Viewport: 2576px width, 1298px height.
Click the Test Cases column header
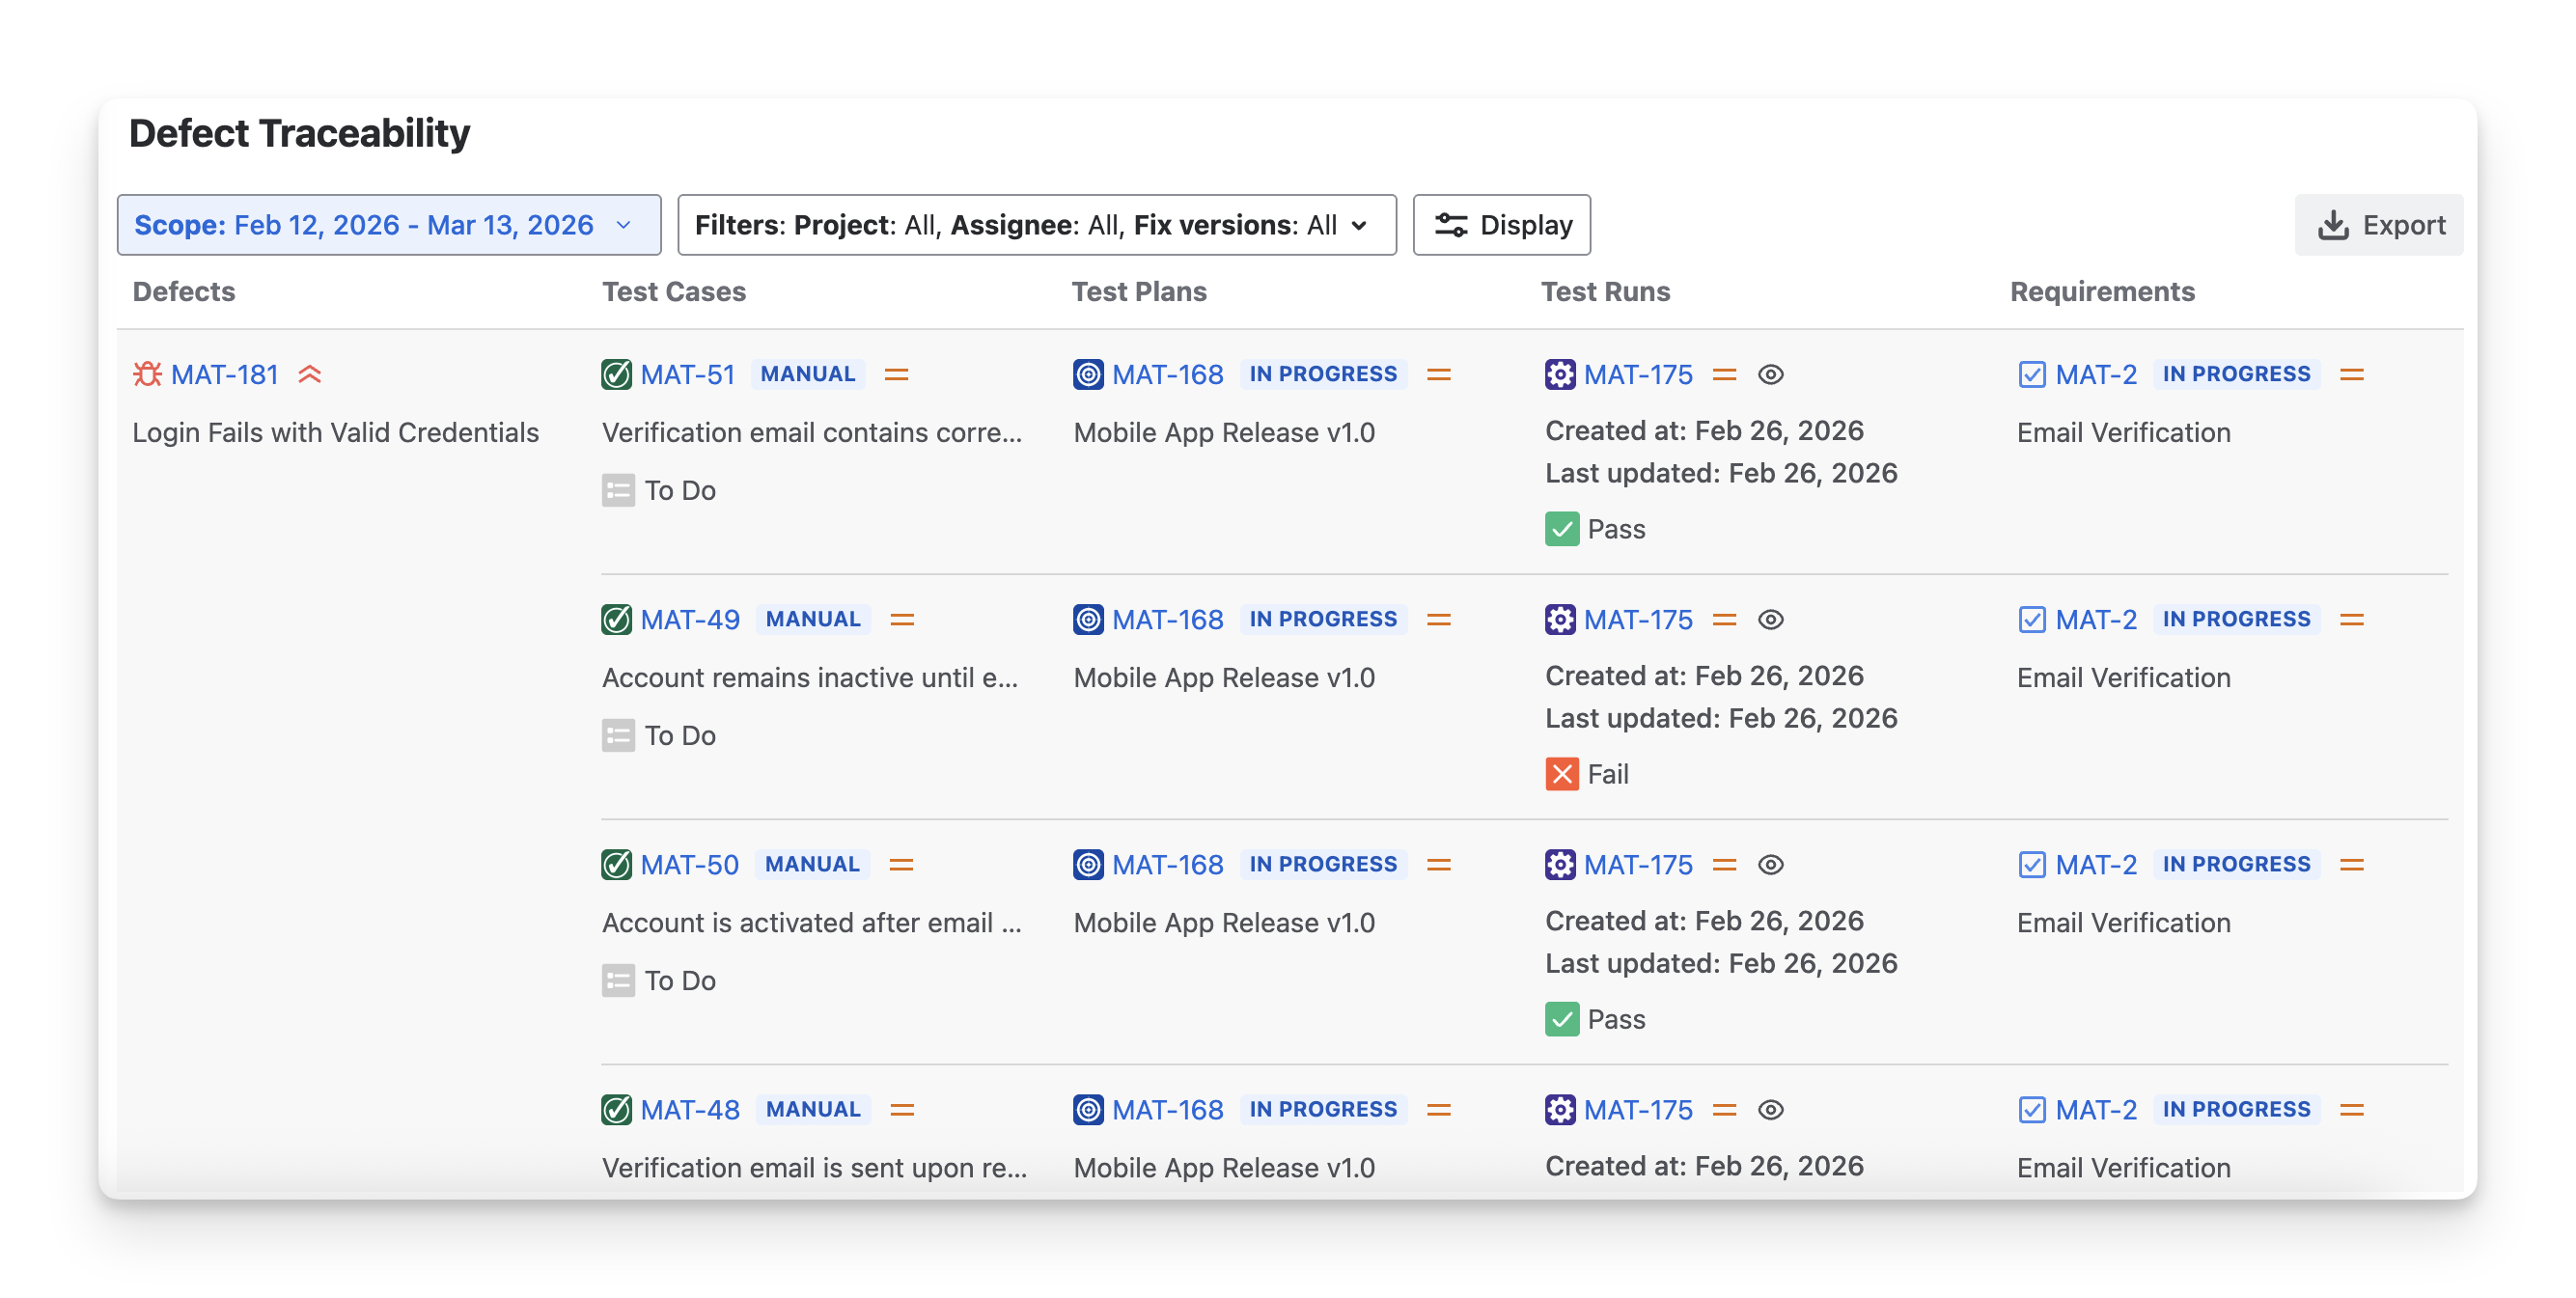click(x=673, y=291)
